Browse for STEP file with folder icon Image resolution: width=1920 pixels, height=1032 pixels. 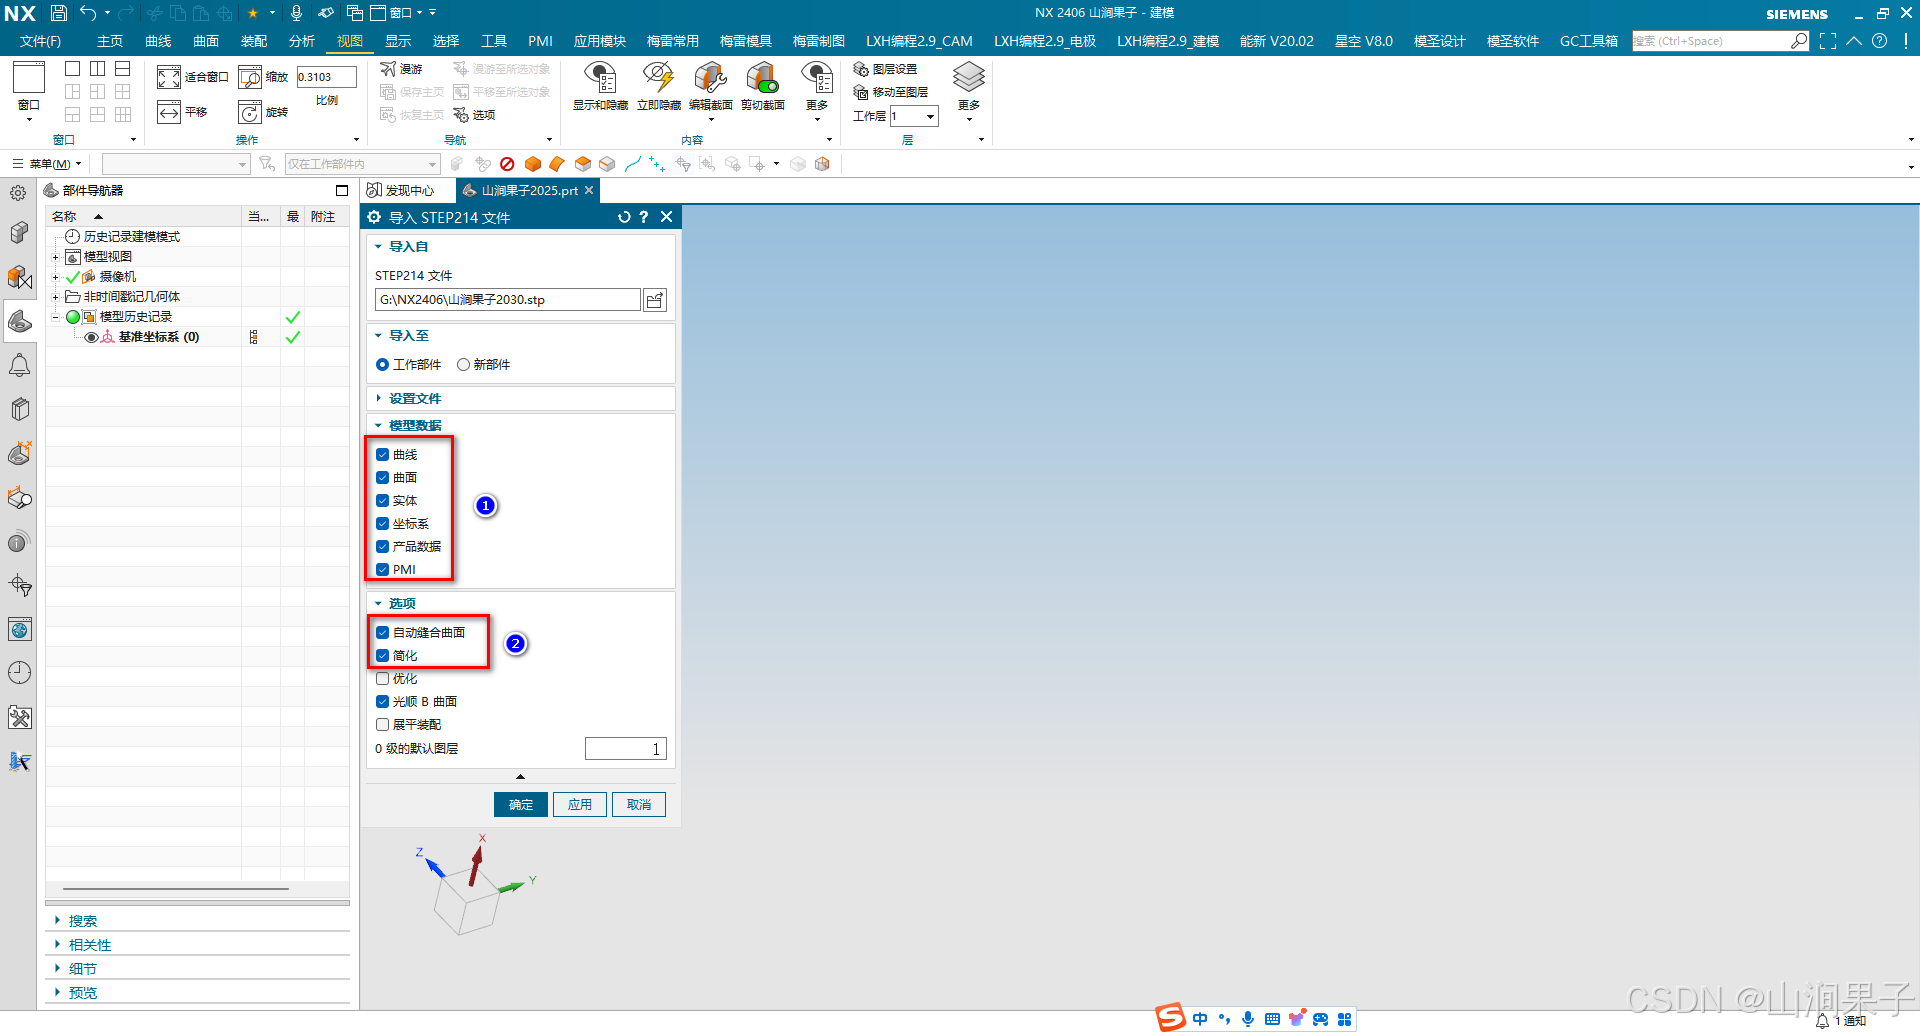[655, 300]
